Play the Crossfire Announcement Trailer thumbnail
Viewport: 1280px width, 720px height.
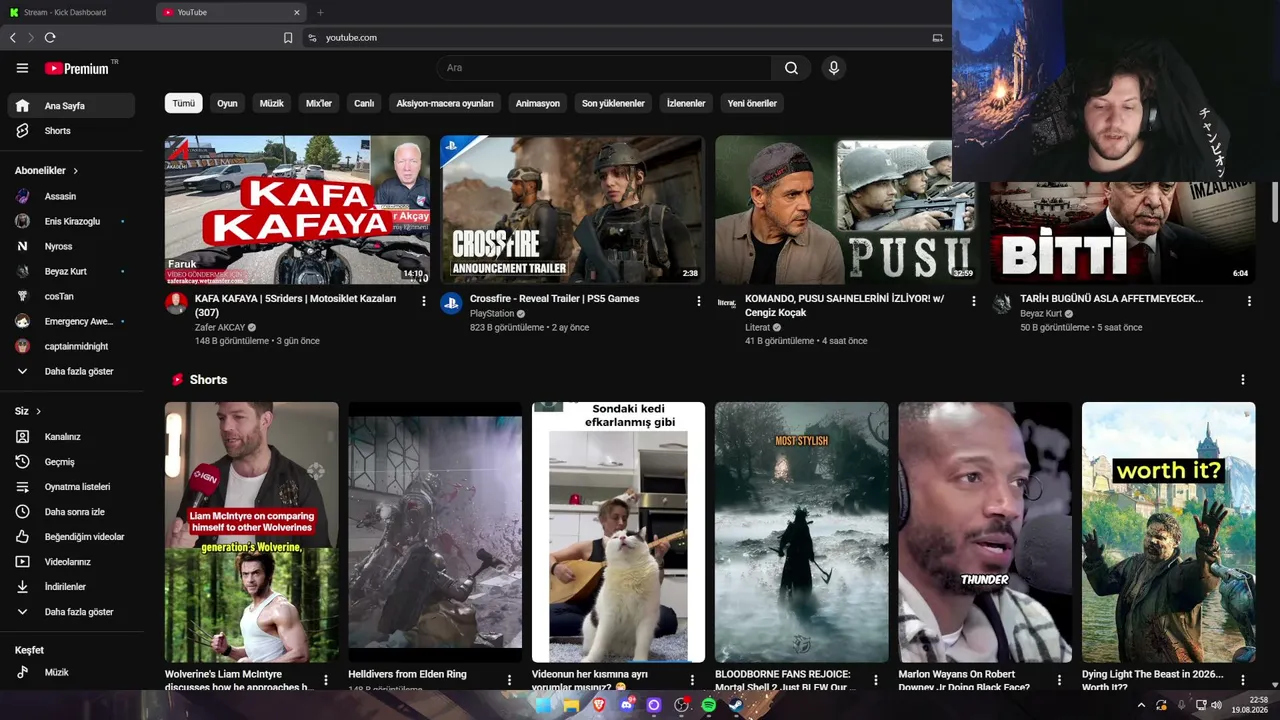point(573,210)
